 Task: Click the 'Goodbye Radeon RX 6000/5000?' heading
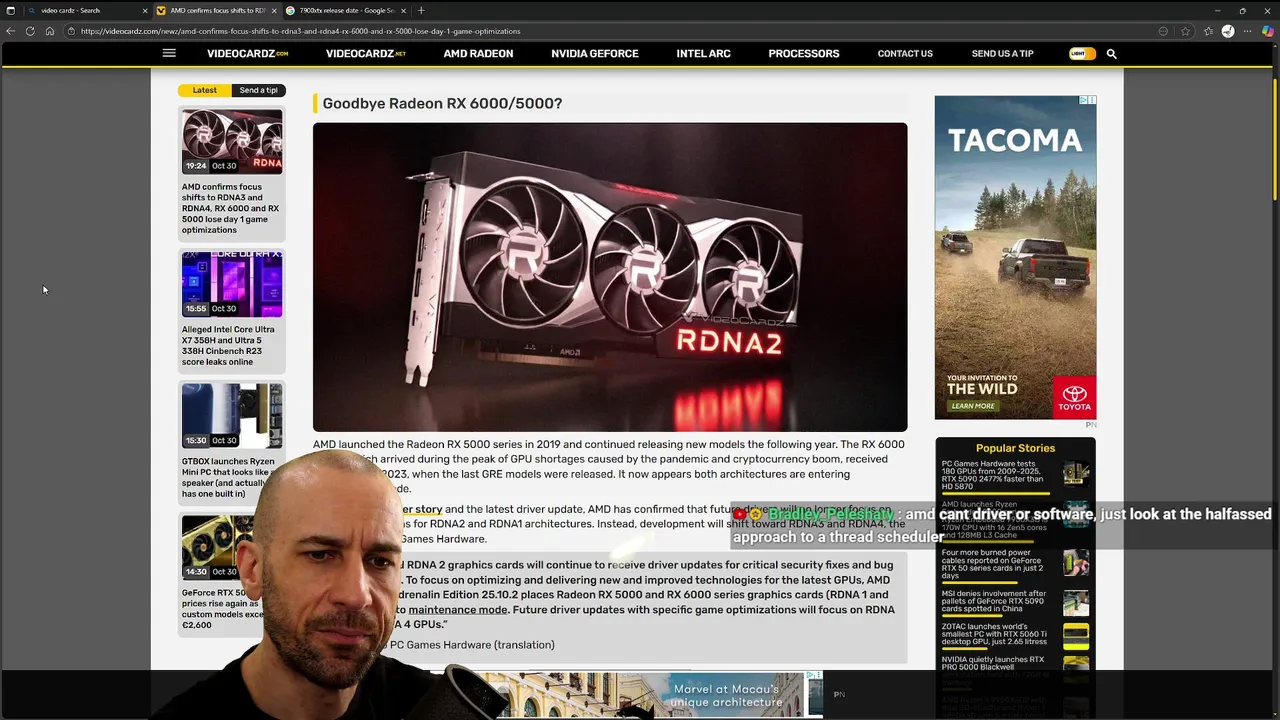442,103
